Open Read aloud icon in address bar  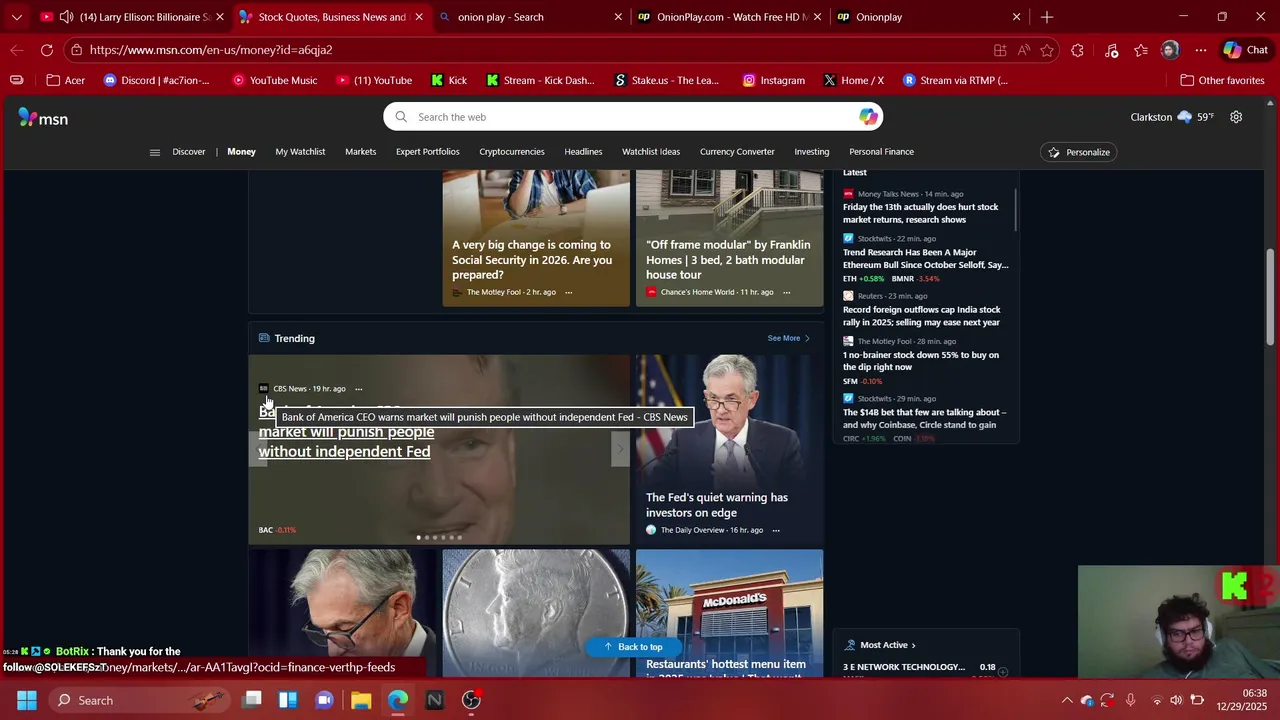1024,50
